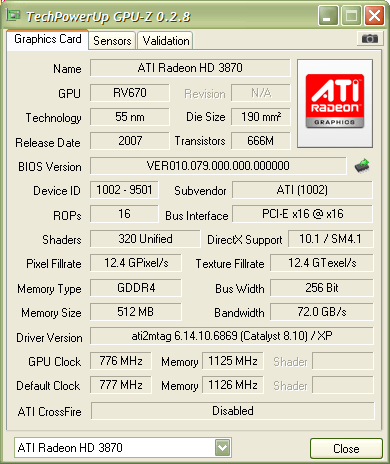Click the DirectX Support value 10.1 / SM4.1
The width and height of the screenshot is (390, 464).
tap(330, 239)
